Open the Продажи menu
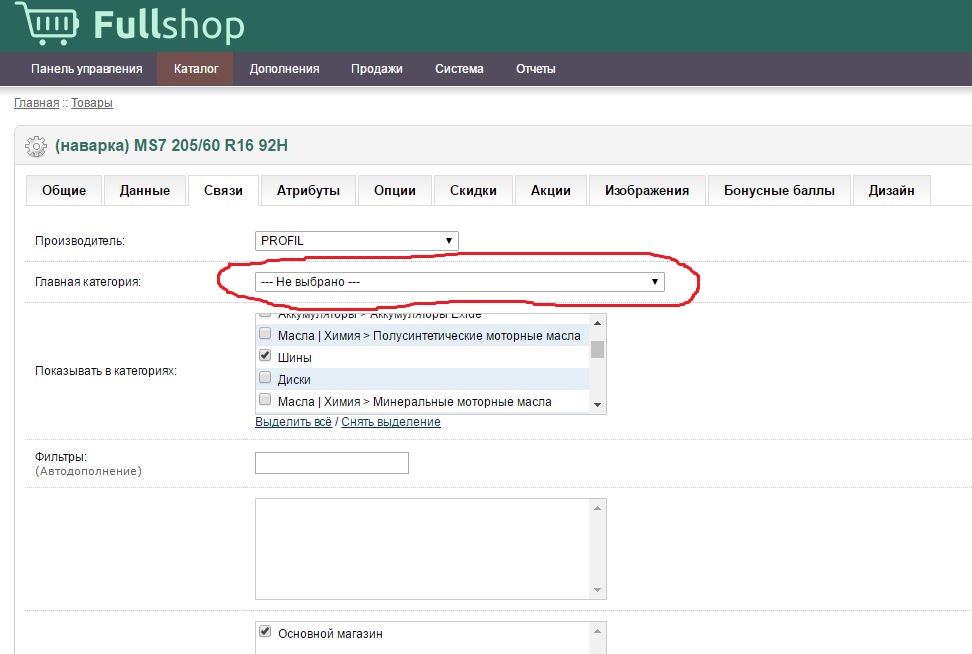The image size is (972, 654). pos(377,69)
